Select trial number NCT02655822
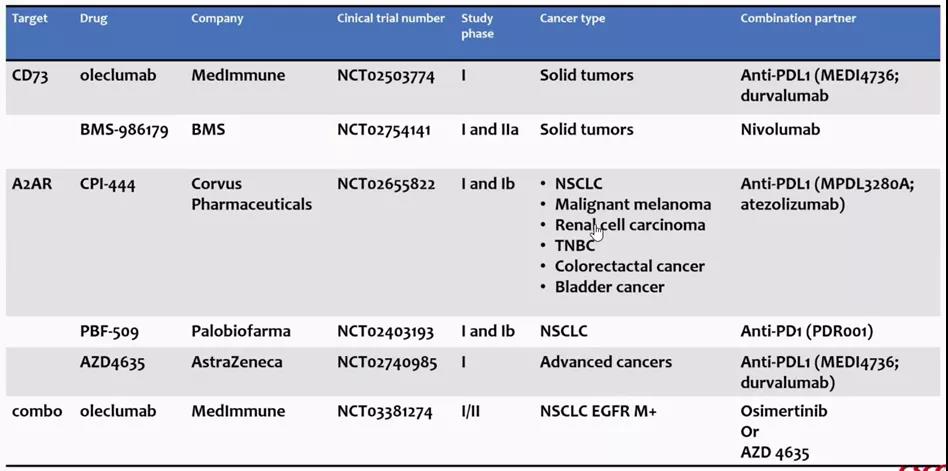 [386, 184]
